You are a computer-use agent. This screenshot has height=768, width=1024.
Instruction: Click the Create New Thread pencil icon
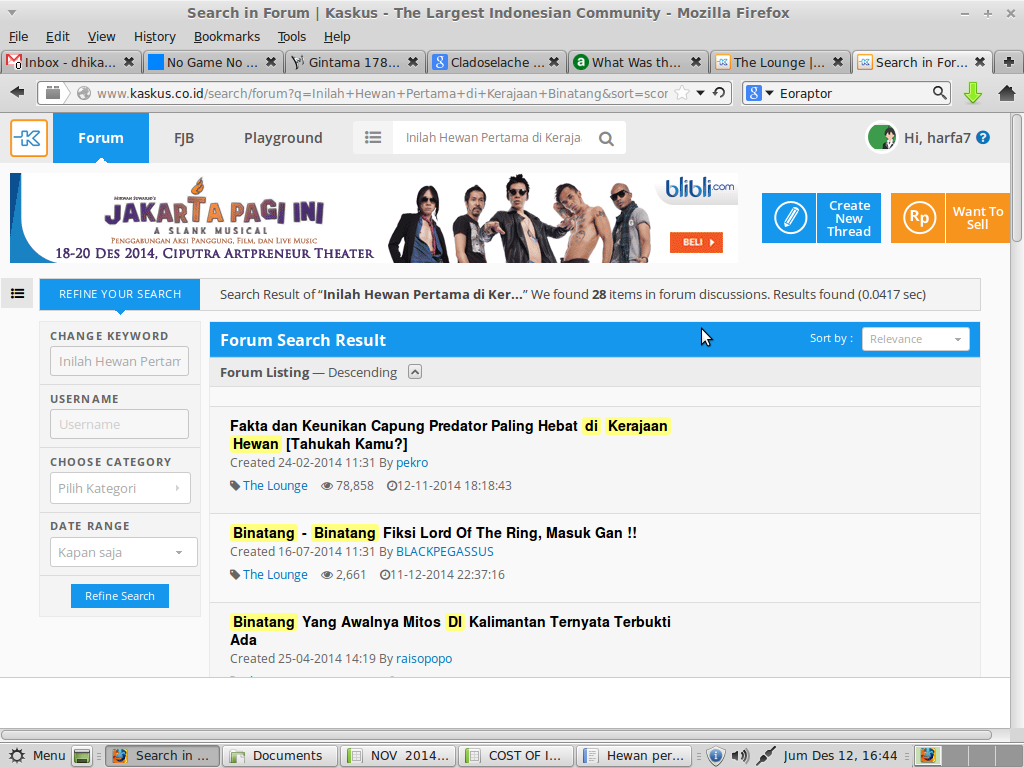coord(790,218)
